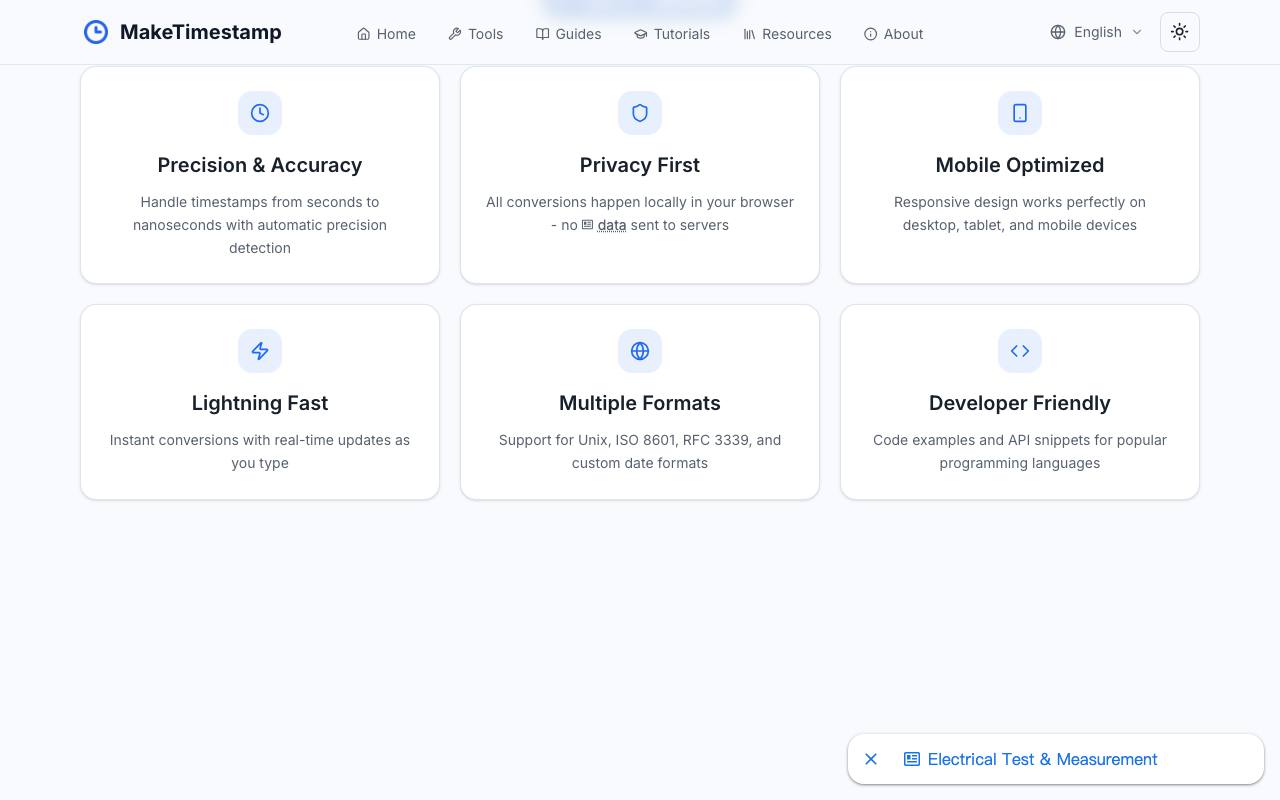Click text "Responsive design works perfectly on"

[1020, 202]
